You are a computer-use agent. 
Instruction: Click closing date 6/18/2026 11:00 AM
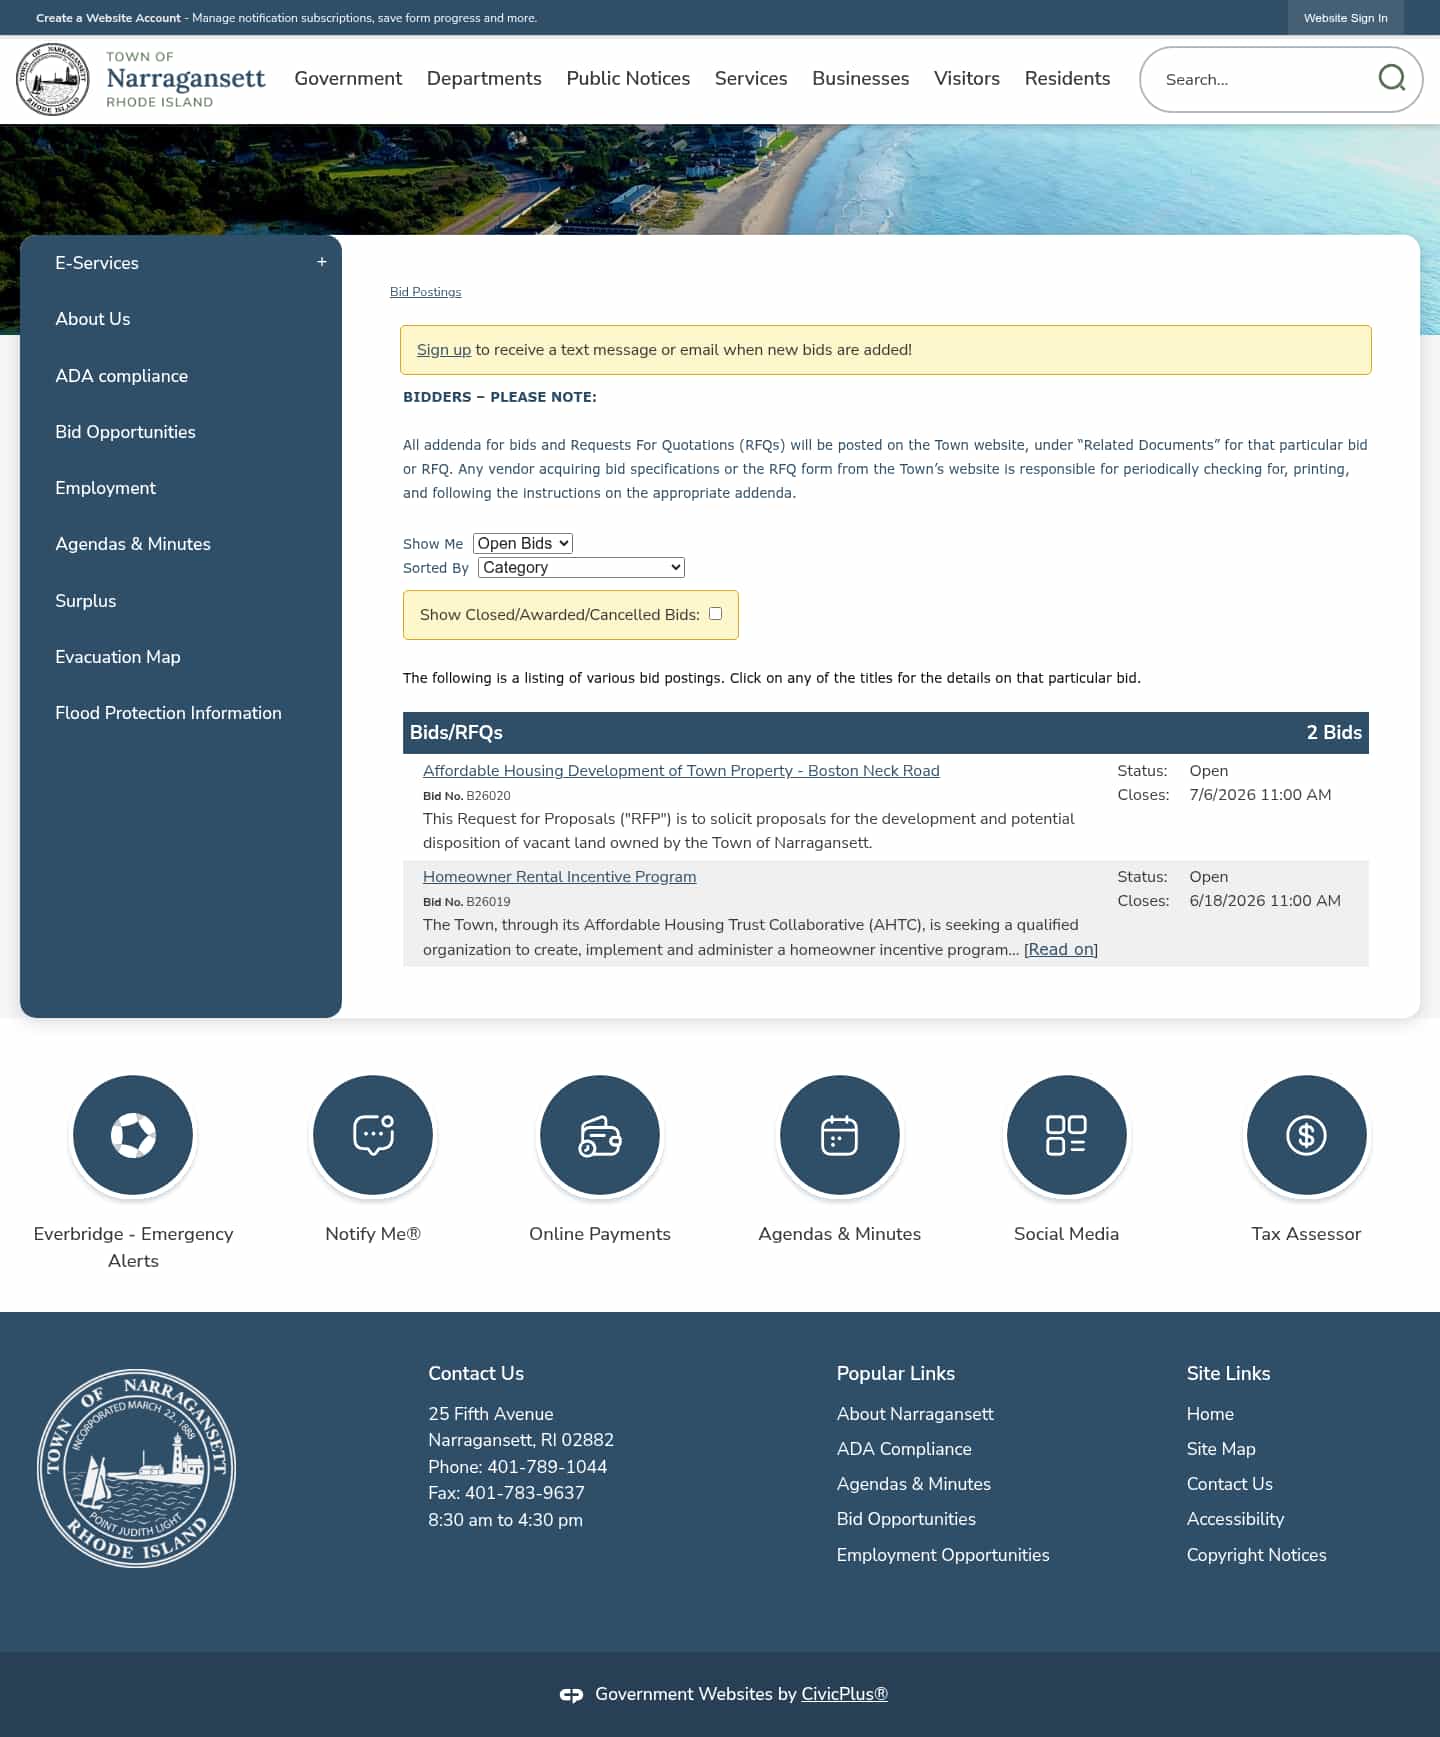1265,901
